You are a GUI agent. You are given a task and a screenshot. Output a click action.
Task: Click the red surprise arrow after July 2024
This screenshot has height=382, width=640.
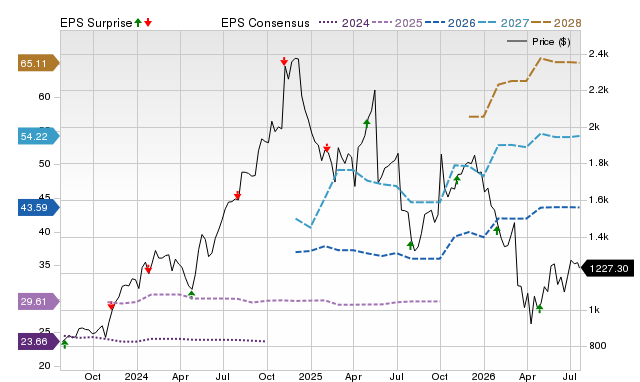(x=237, y=195)
